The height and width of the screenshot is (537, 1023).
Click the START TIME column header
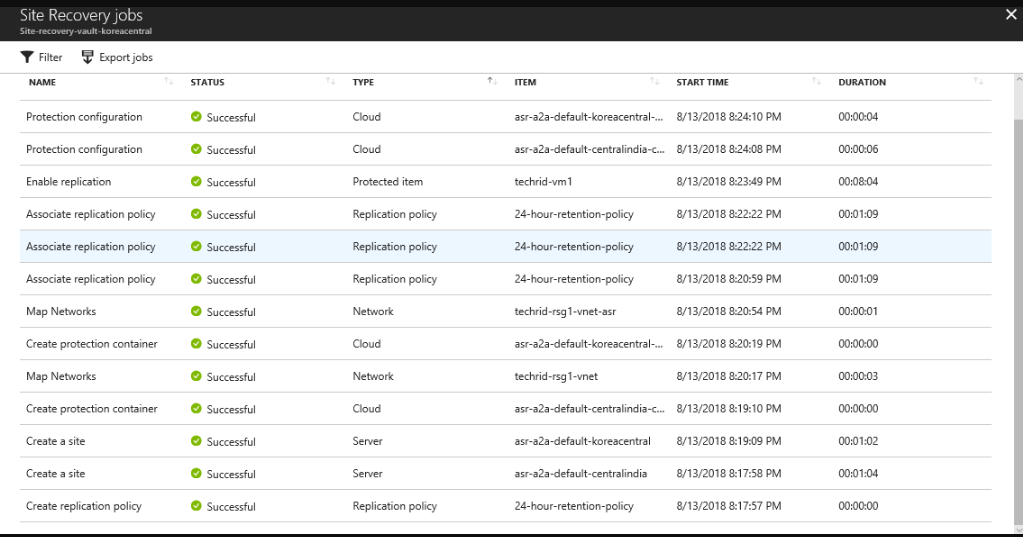click(703, 82)
